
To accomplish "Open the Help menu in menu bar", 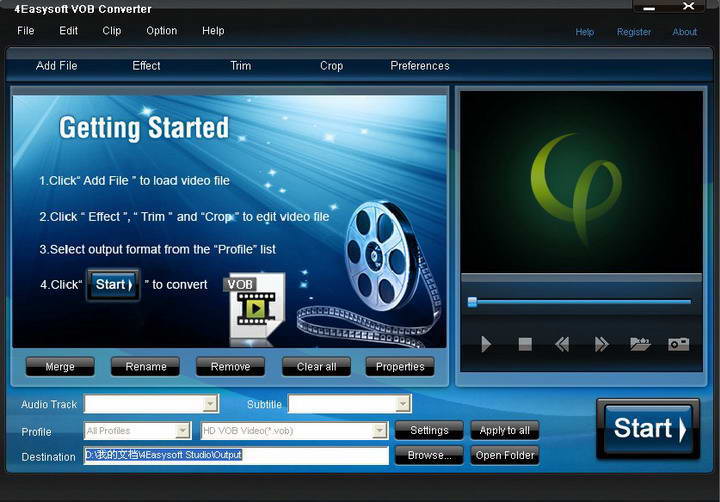I will pyautogui.click(x=214, y=31).
